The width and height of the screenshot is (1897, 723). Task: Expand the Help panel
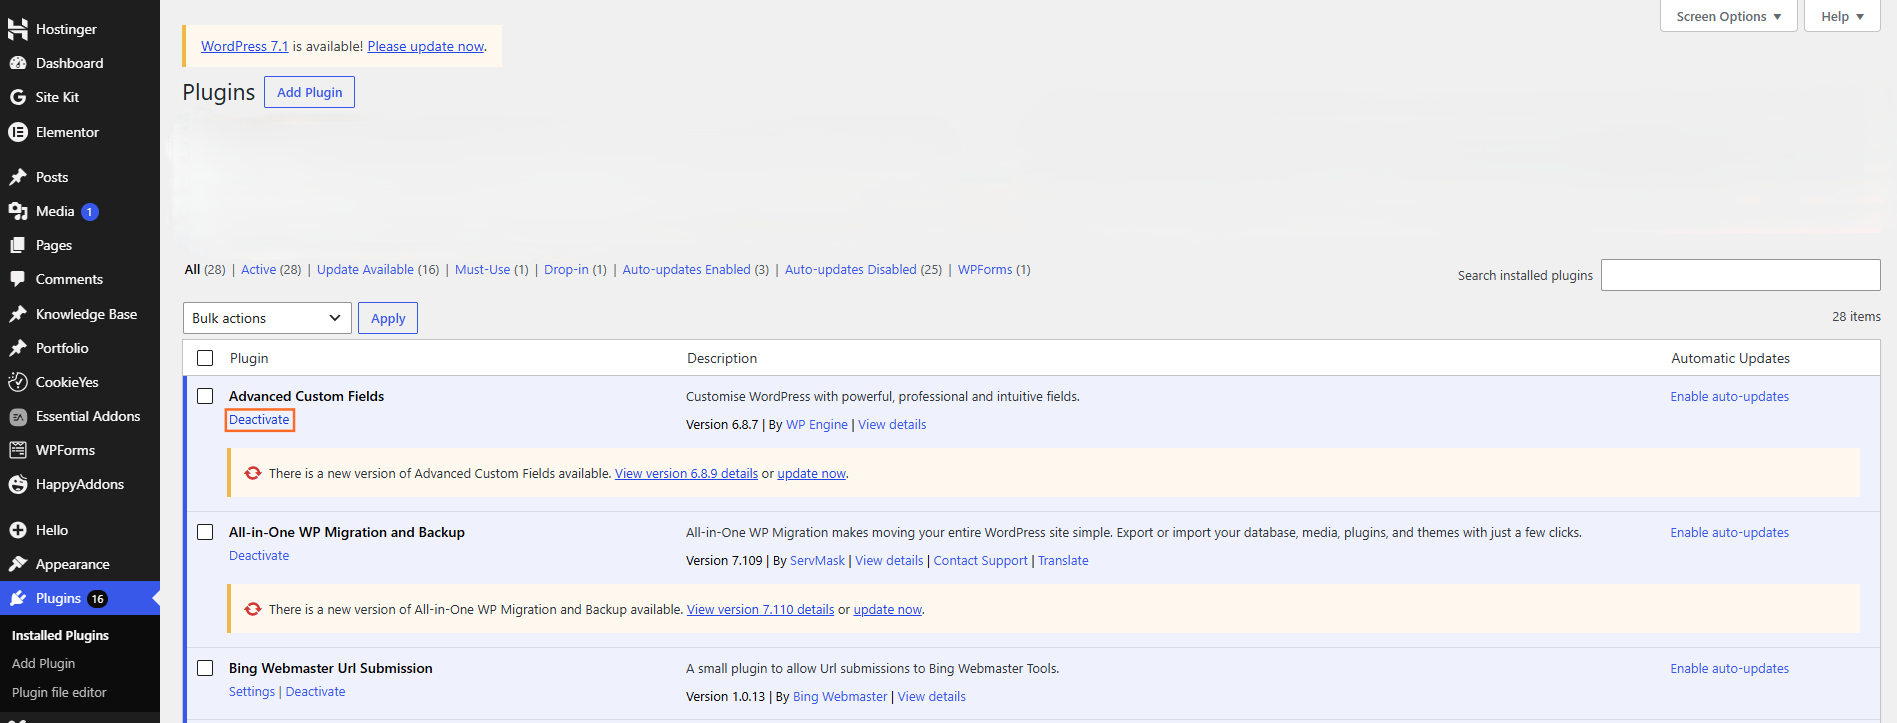tap(1842, 16)
